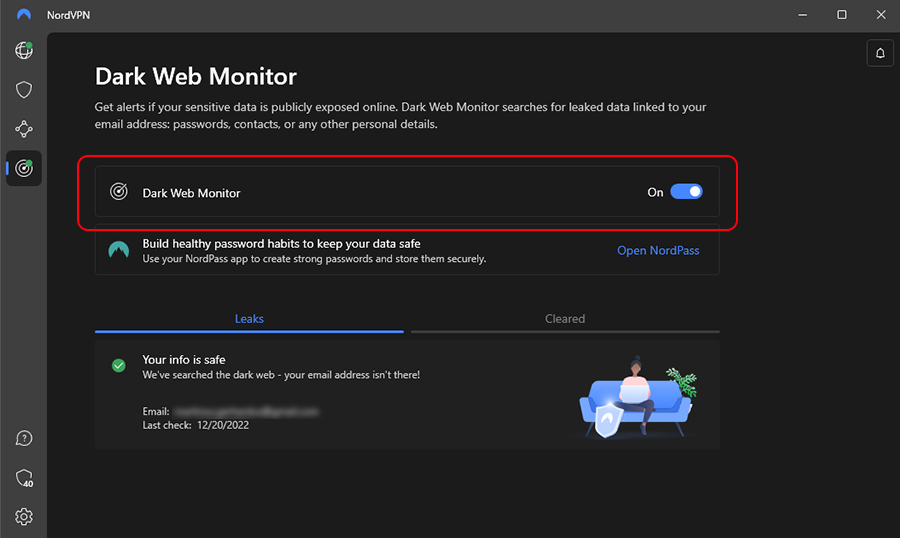This screenshot has height=538, width=900.
Task: Open the Meshnet icon in sidebar
Action: [x=24, y=129]
